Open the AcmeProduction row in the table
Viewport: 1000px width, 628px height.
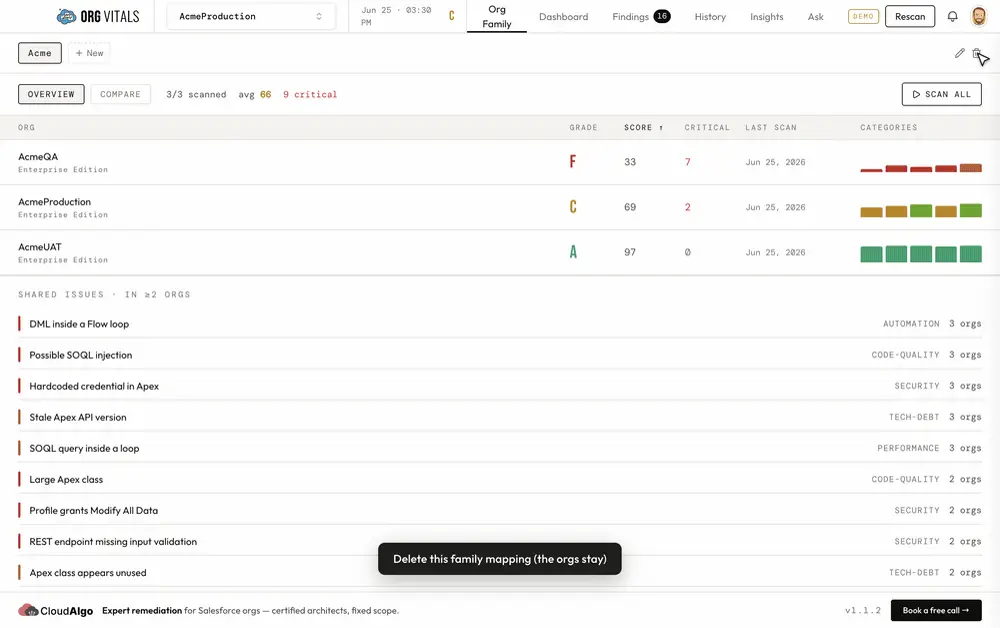(500, 207)
